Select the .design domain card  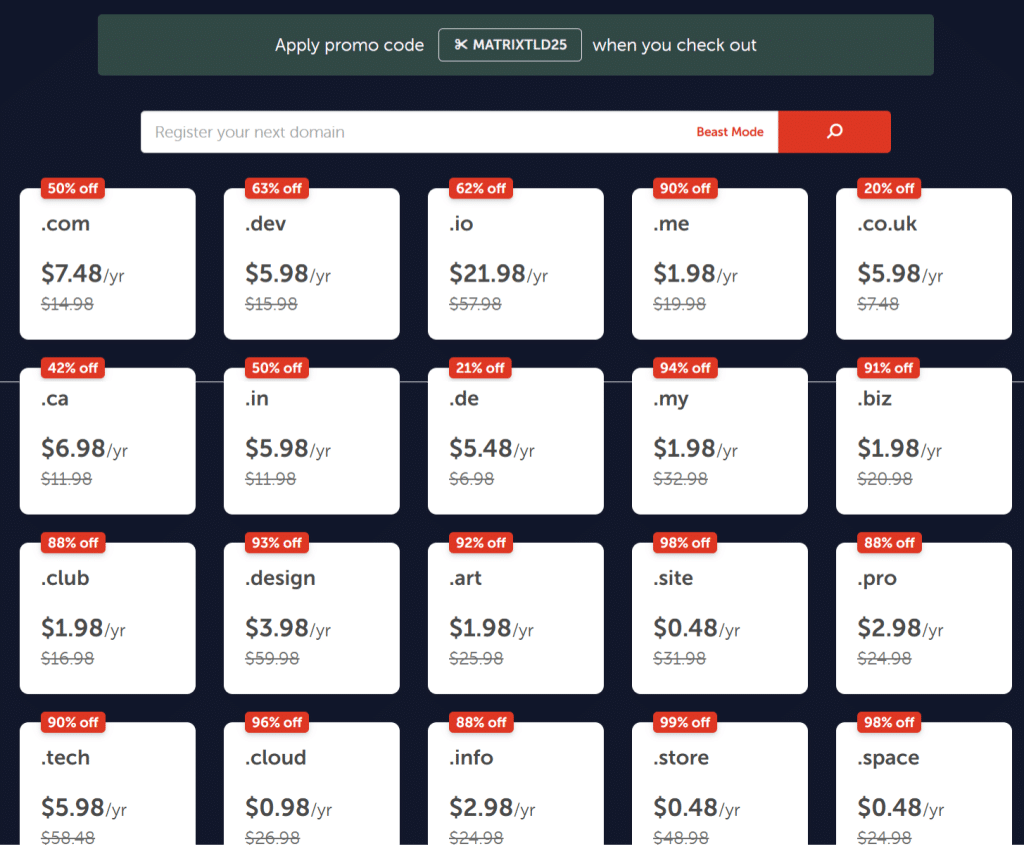click(x=311, y=617)
